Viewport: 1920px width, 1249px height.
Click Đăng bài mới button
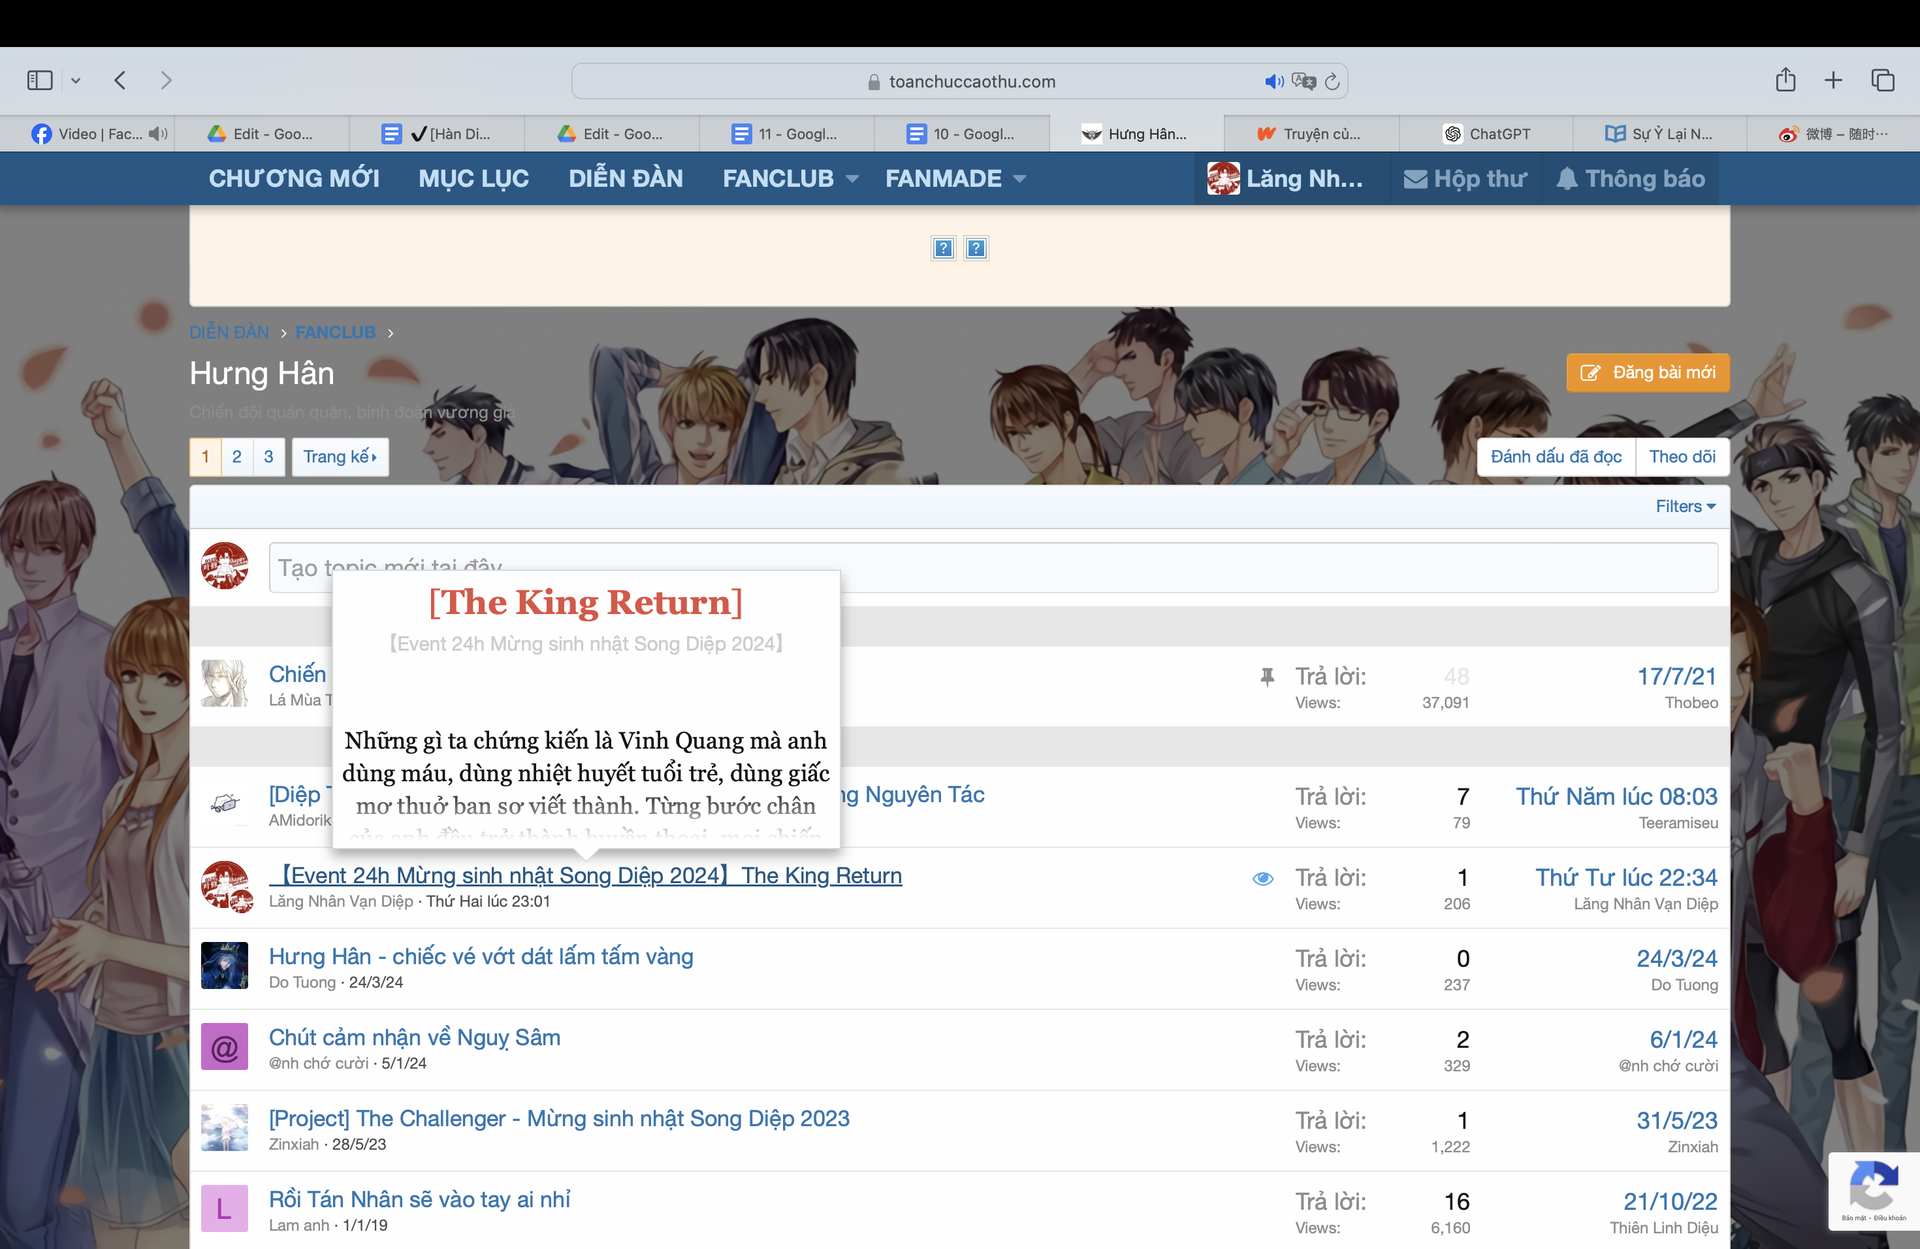coord(1647,373)
